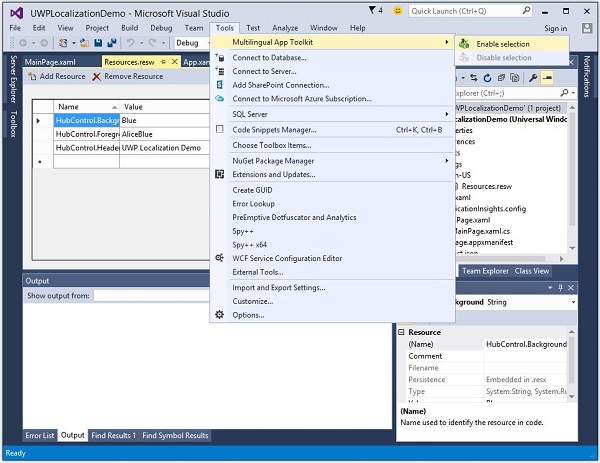Click the Navigate Forward toolbar icon
The width and height of the screenshot is (600, 463).
click(44, 43)
